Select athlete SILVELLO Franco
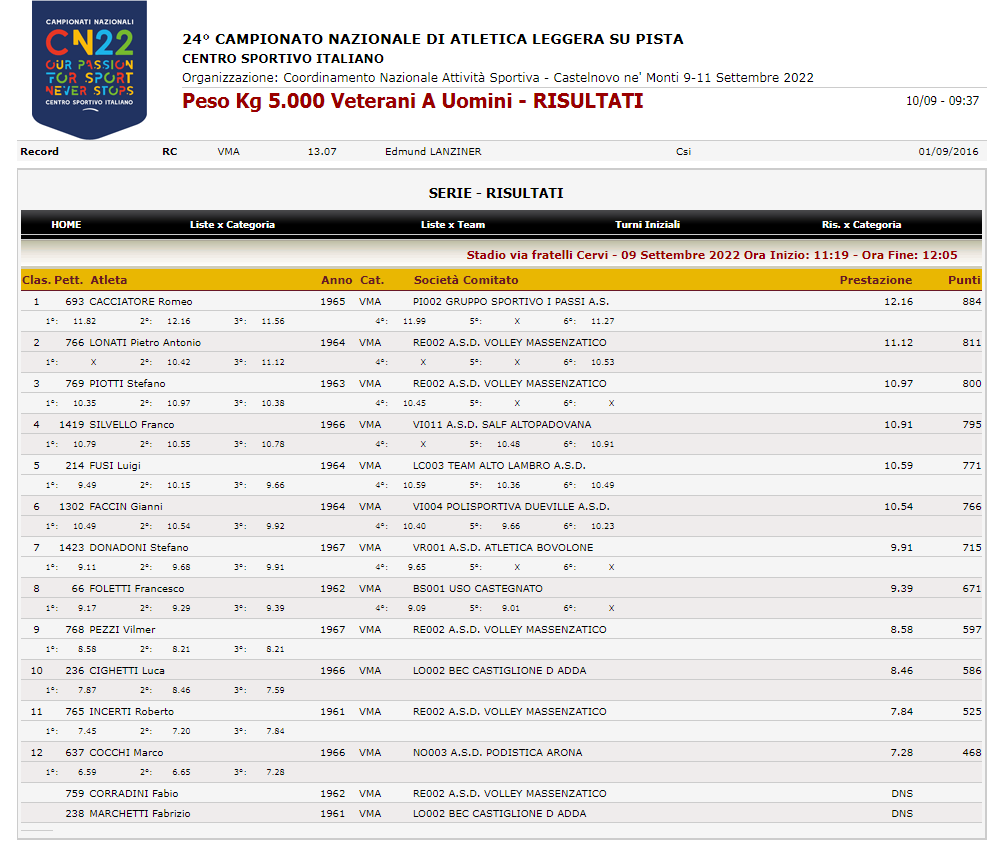 [132, 425]
